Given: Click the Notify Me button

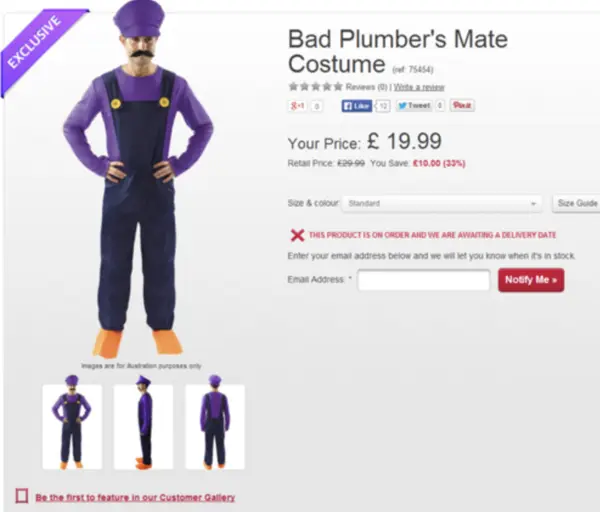Looking at the screenshot, I should pyautogui.click(x=531, y=280).
